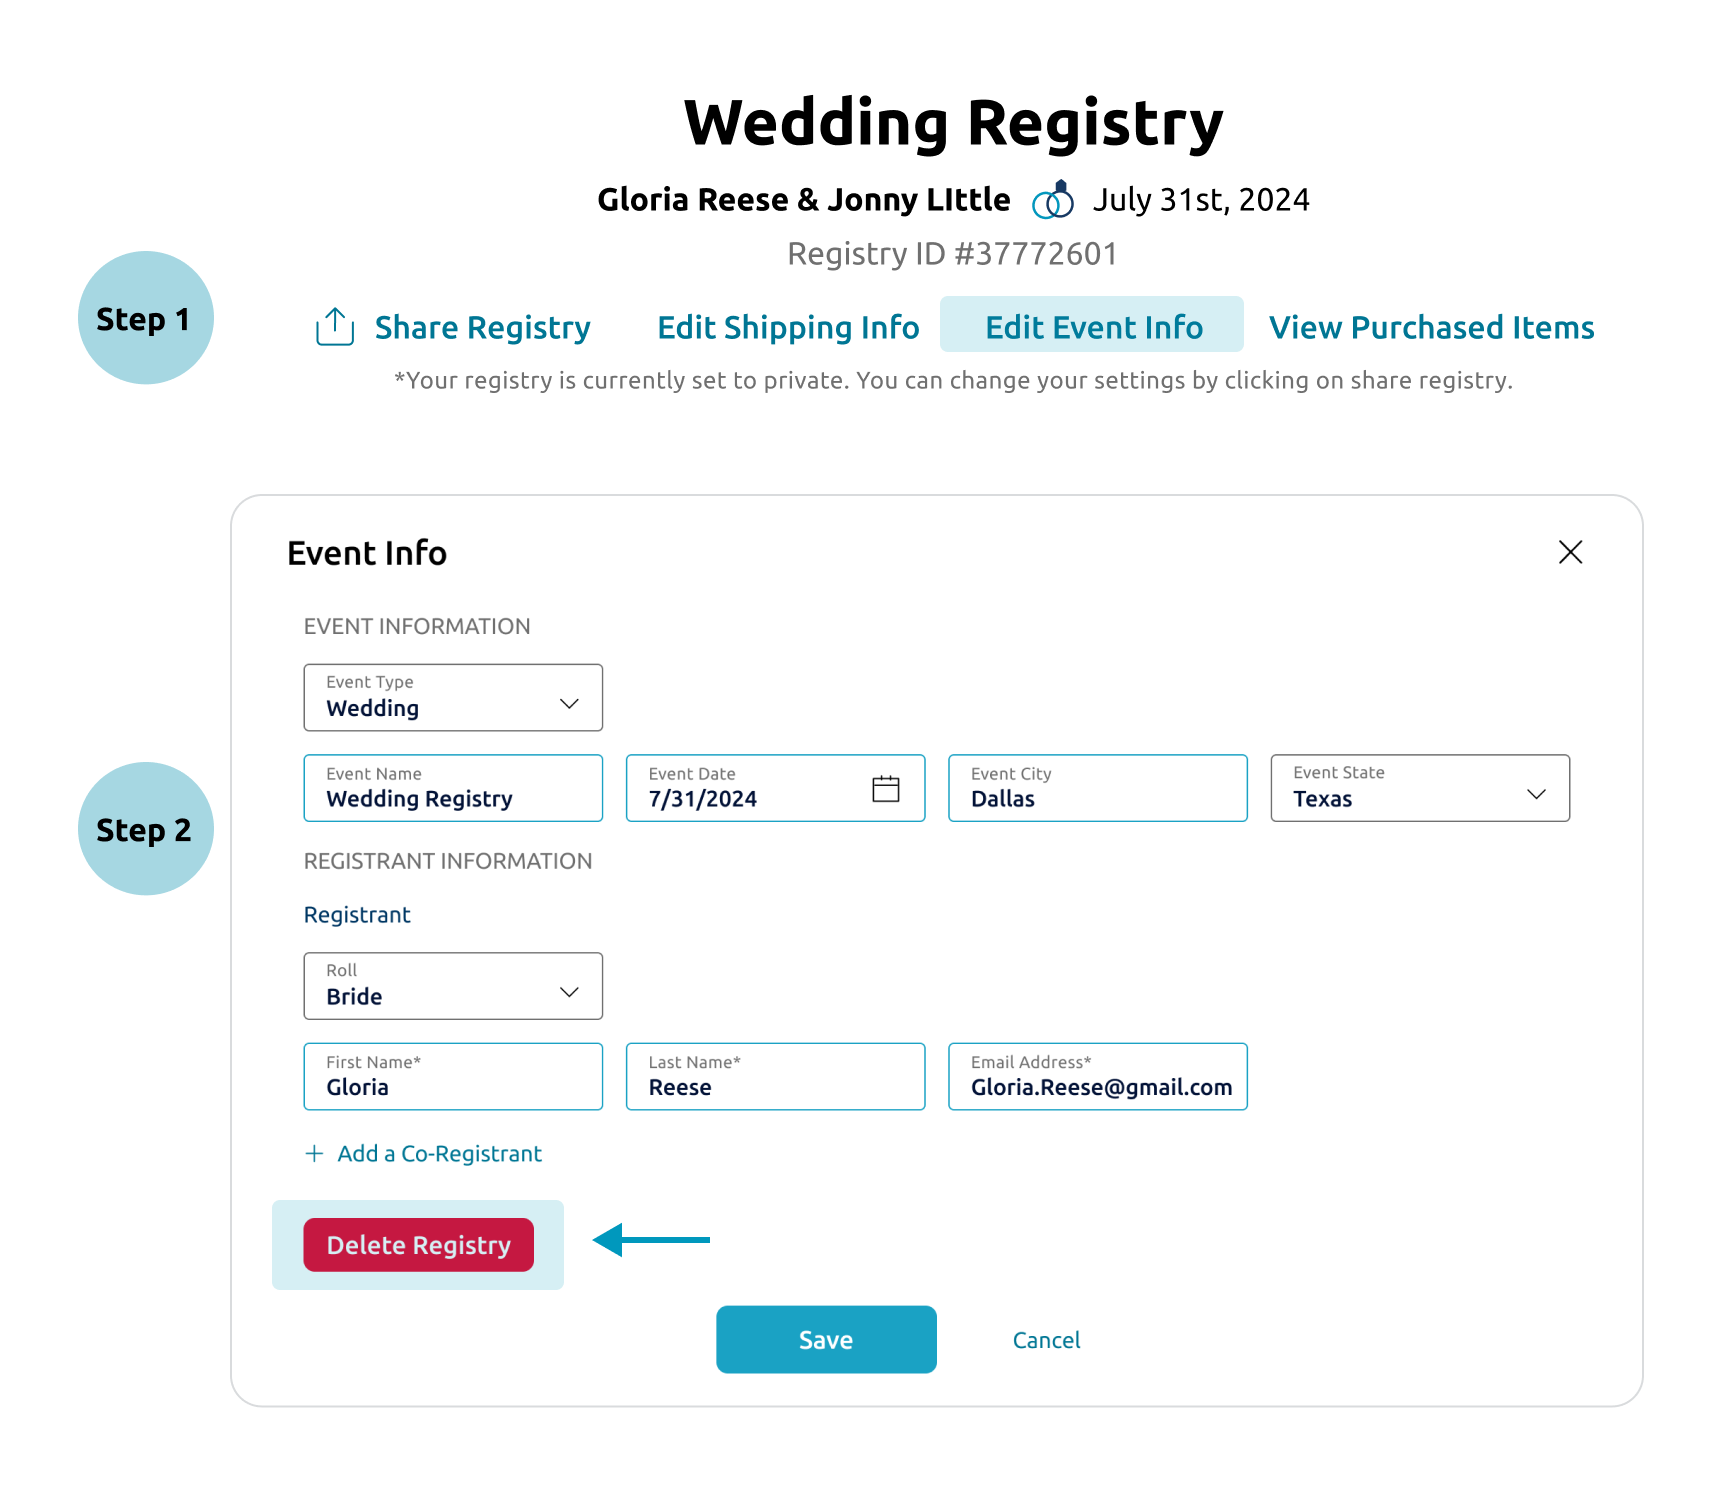The width and height of the screenshot is (1718, 1510).
Task: Click the arrow pointing at Delete Registry
Action: (650, 1240)
